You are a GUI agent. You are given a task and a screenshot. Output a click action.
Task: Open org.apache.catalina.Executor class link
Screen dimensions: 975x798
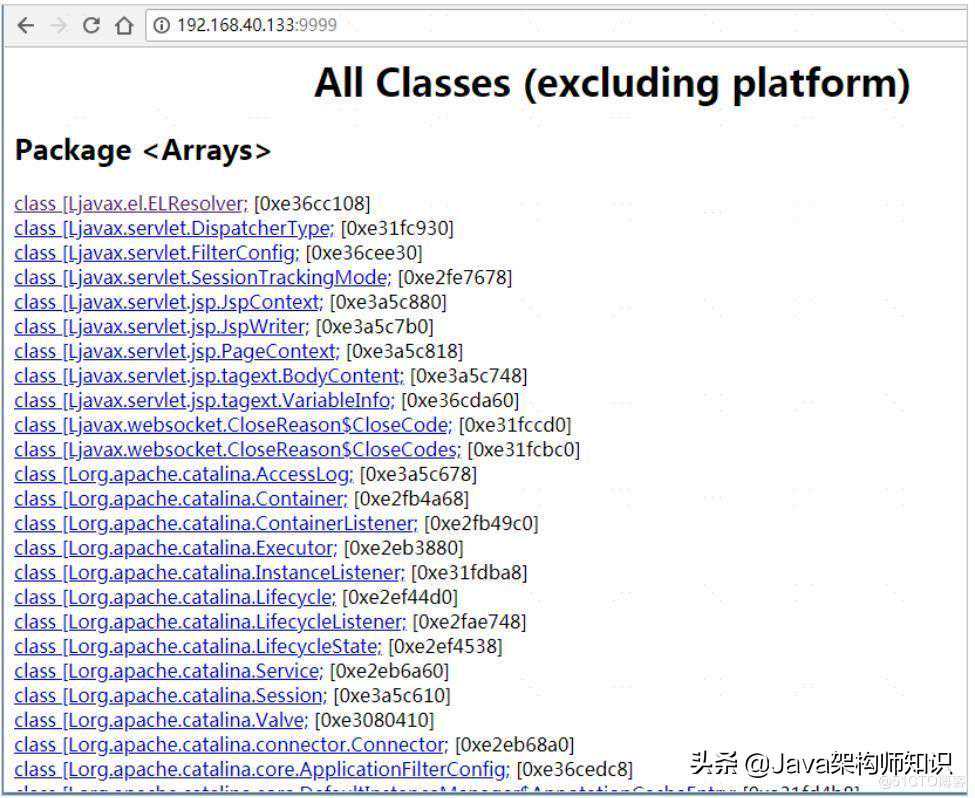174,548
